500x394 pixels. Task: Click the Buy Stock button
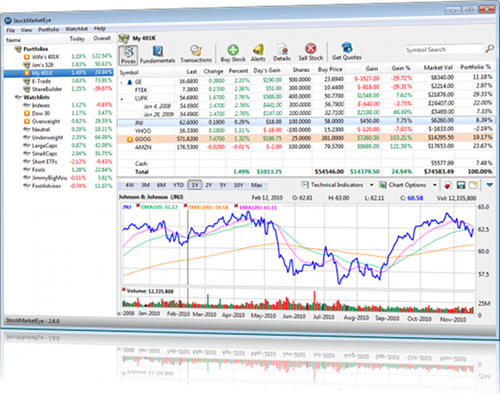coord(233,53)
